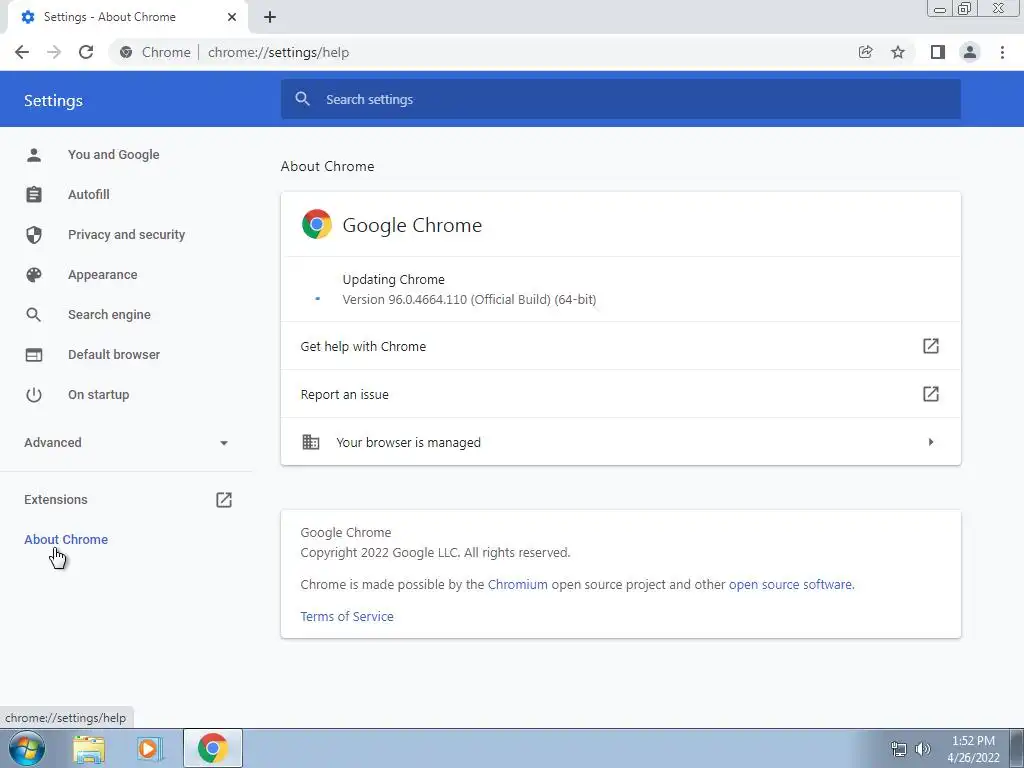Follow the open source software link
1024x768 pixels.
[790, 584]
